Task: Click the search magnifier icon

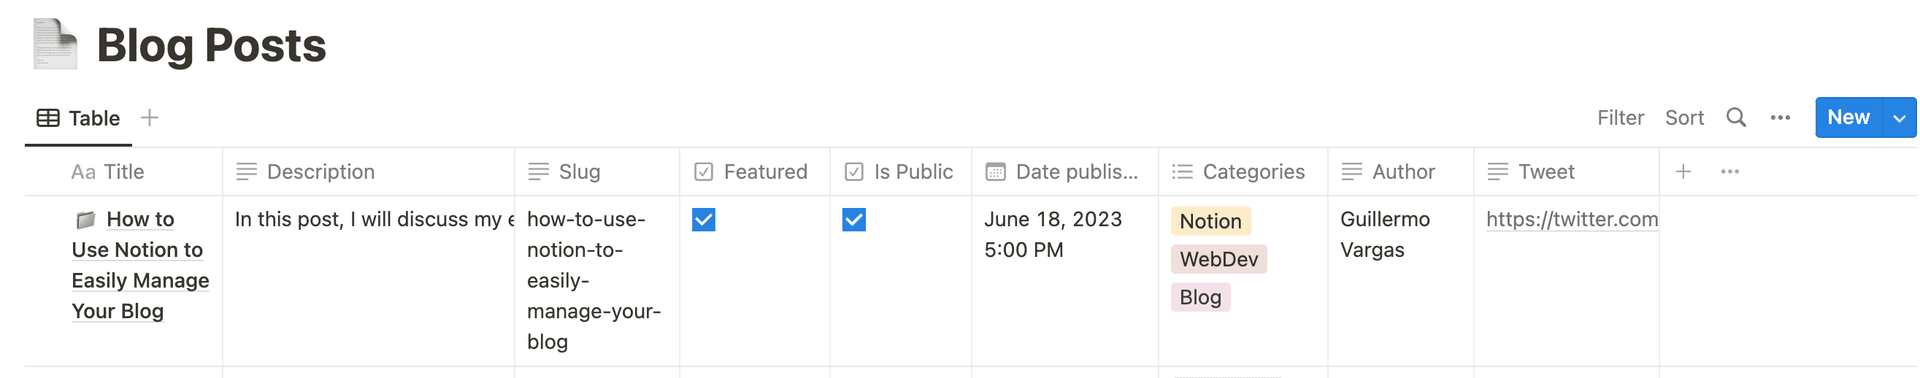Action: coord(1736,118)
